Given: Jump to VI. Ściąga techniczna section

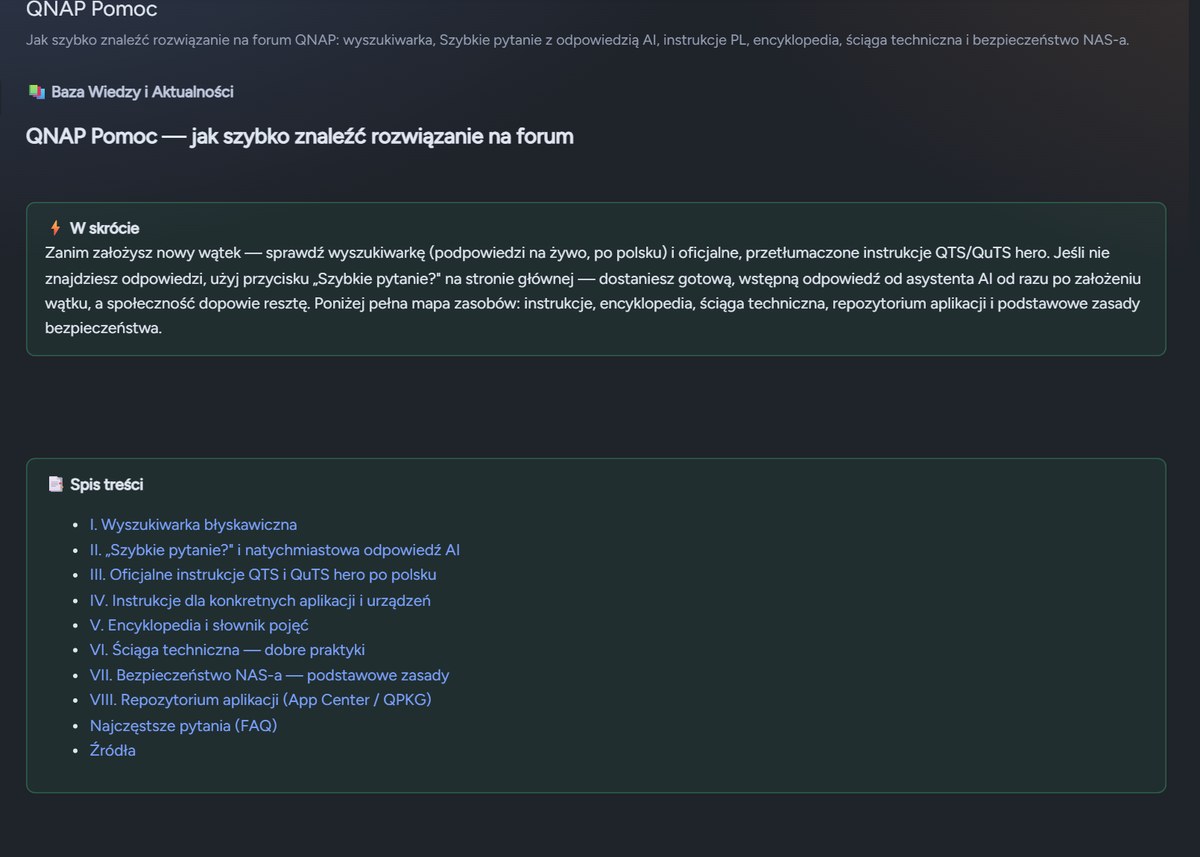Looking at the screenshot, I should point(227,649).
